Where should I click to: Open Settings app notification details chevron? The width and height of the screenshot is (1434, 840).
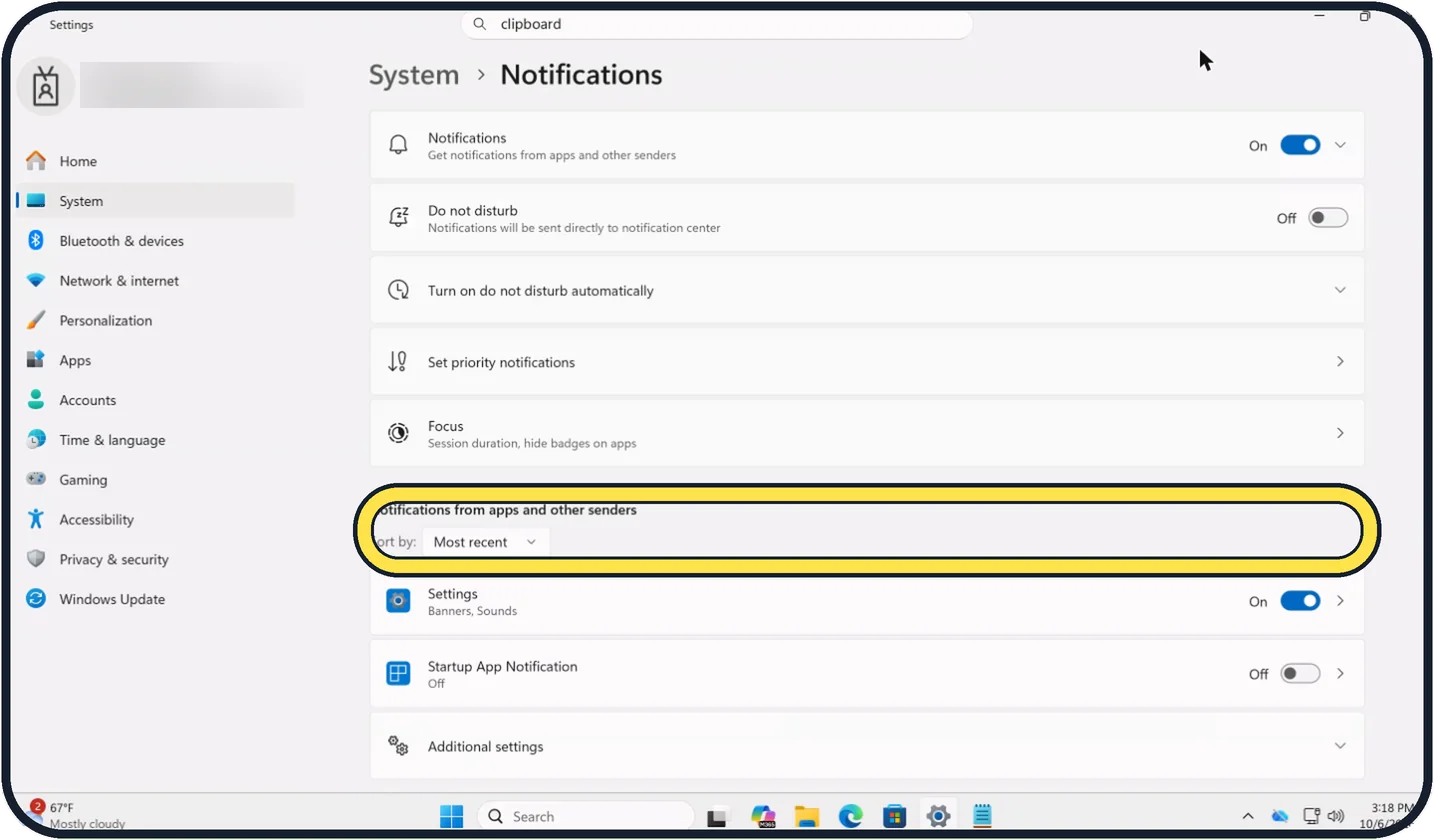1341,601
